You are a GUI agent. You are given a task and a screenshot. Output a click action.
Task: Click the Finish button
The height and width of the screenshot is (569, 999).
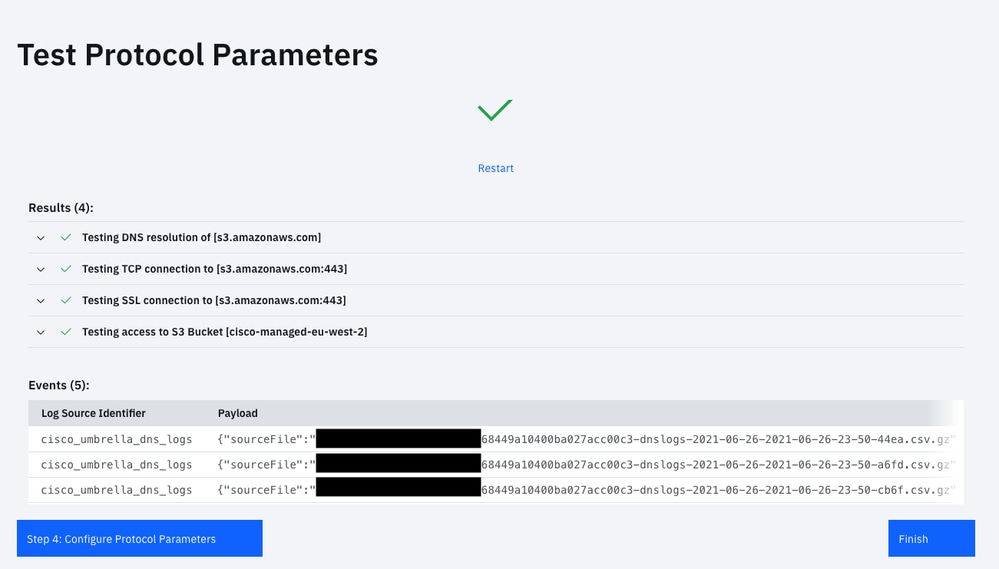click(x=931, y=539)
